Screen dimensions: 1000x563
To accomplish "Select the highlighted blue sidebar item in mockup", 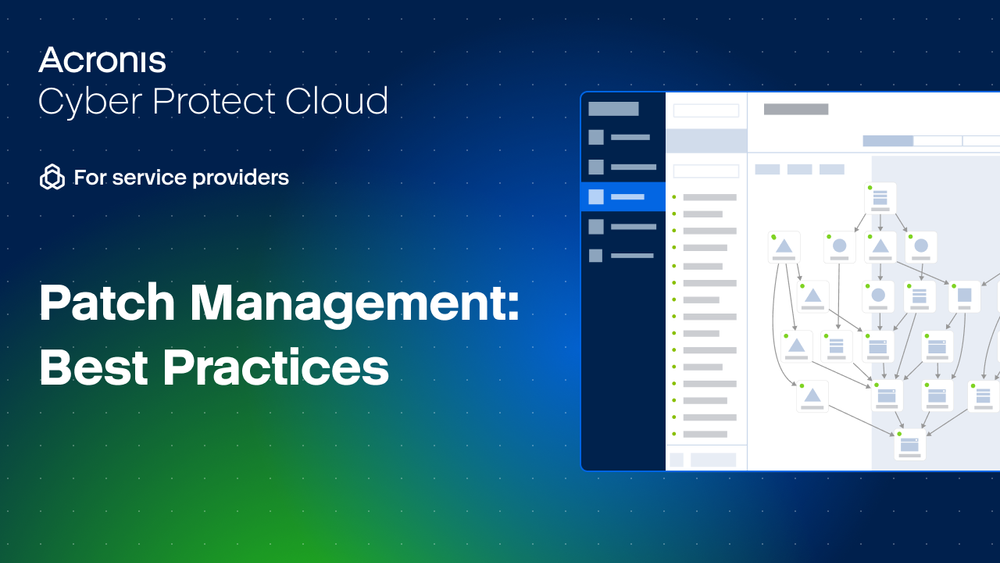I will pos(624,196).
